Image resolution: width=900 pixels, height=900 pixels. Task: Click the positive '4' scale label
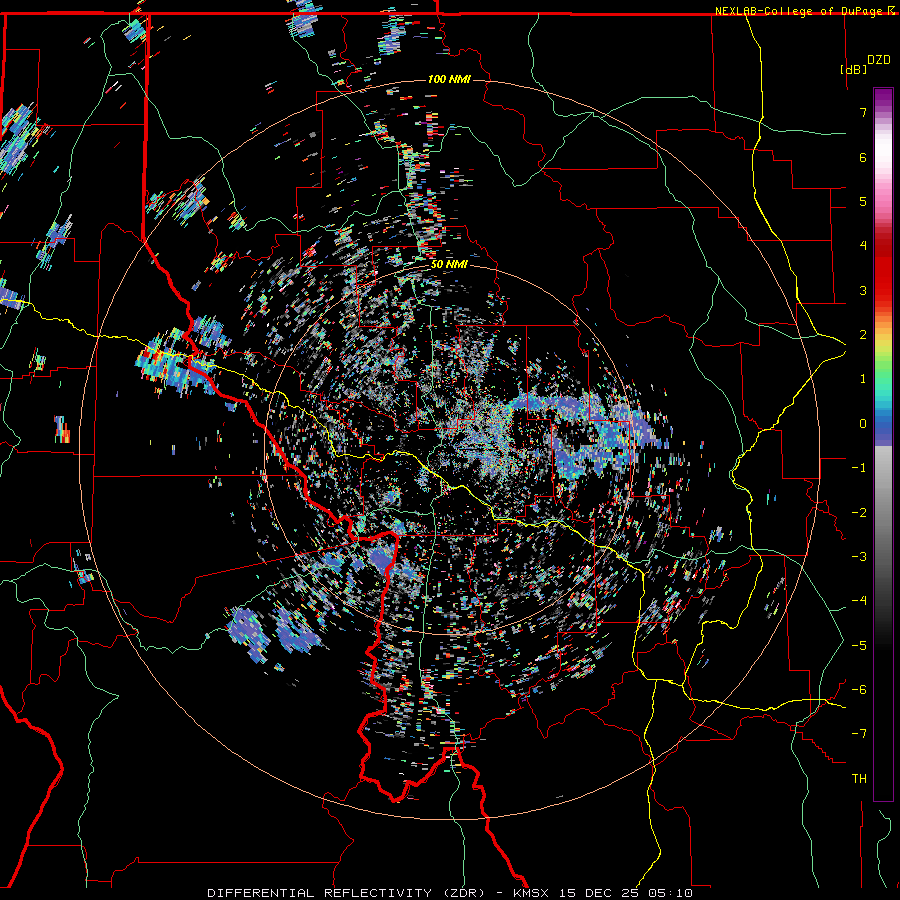(863, 246)
